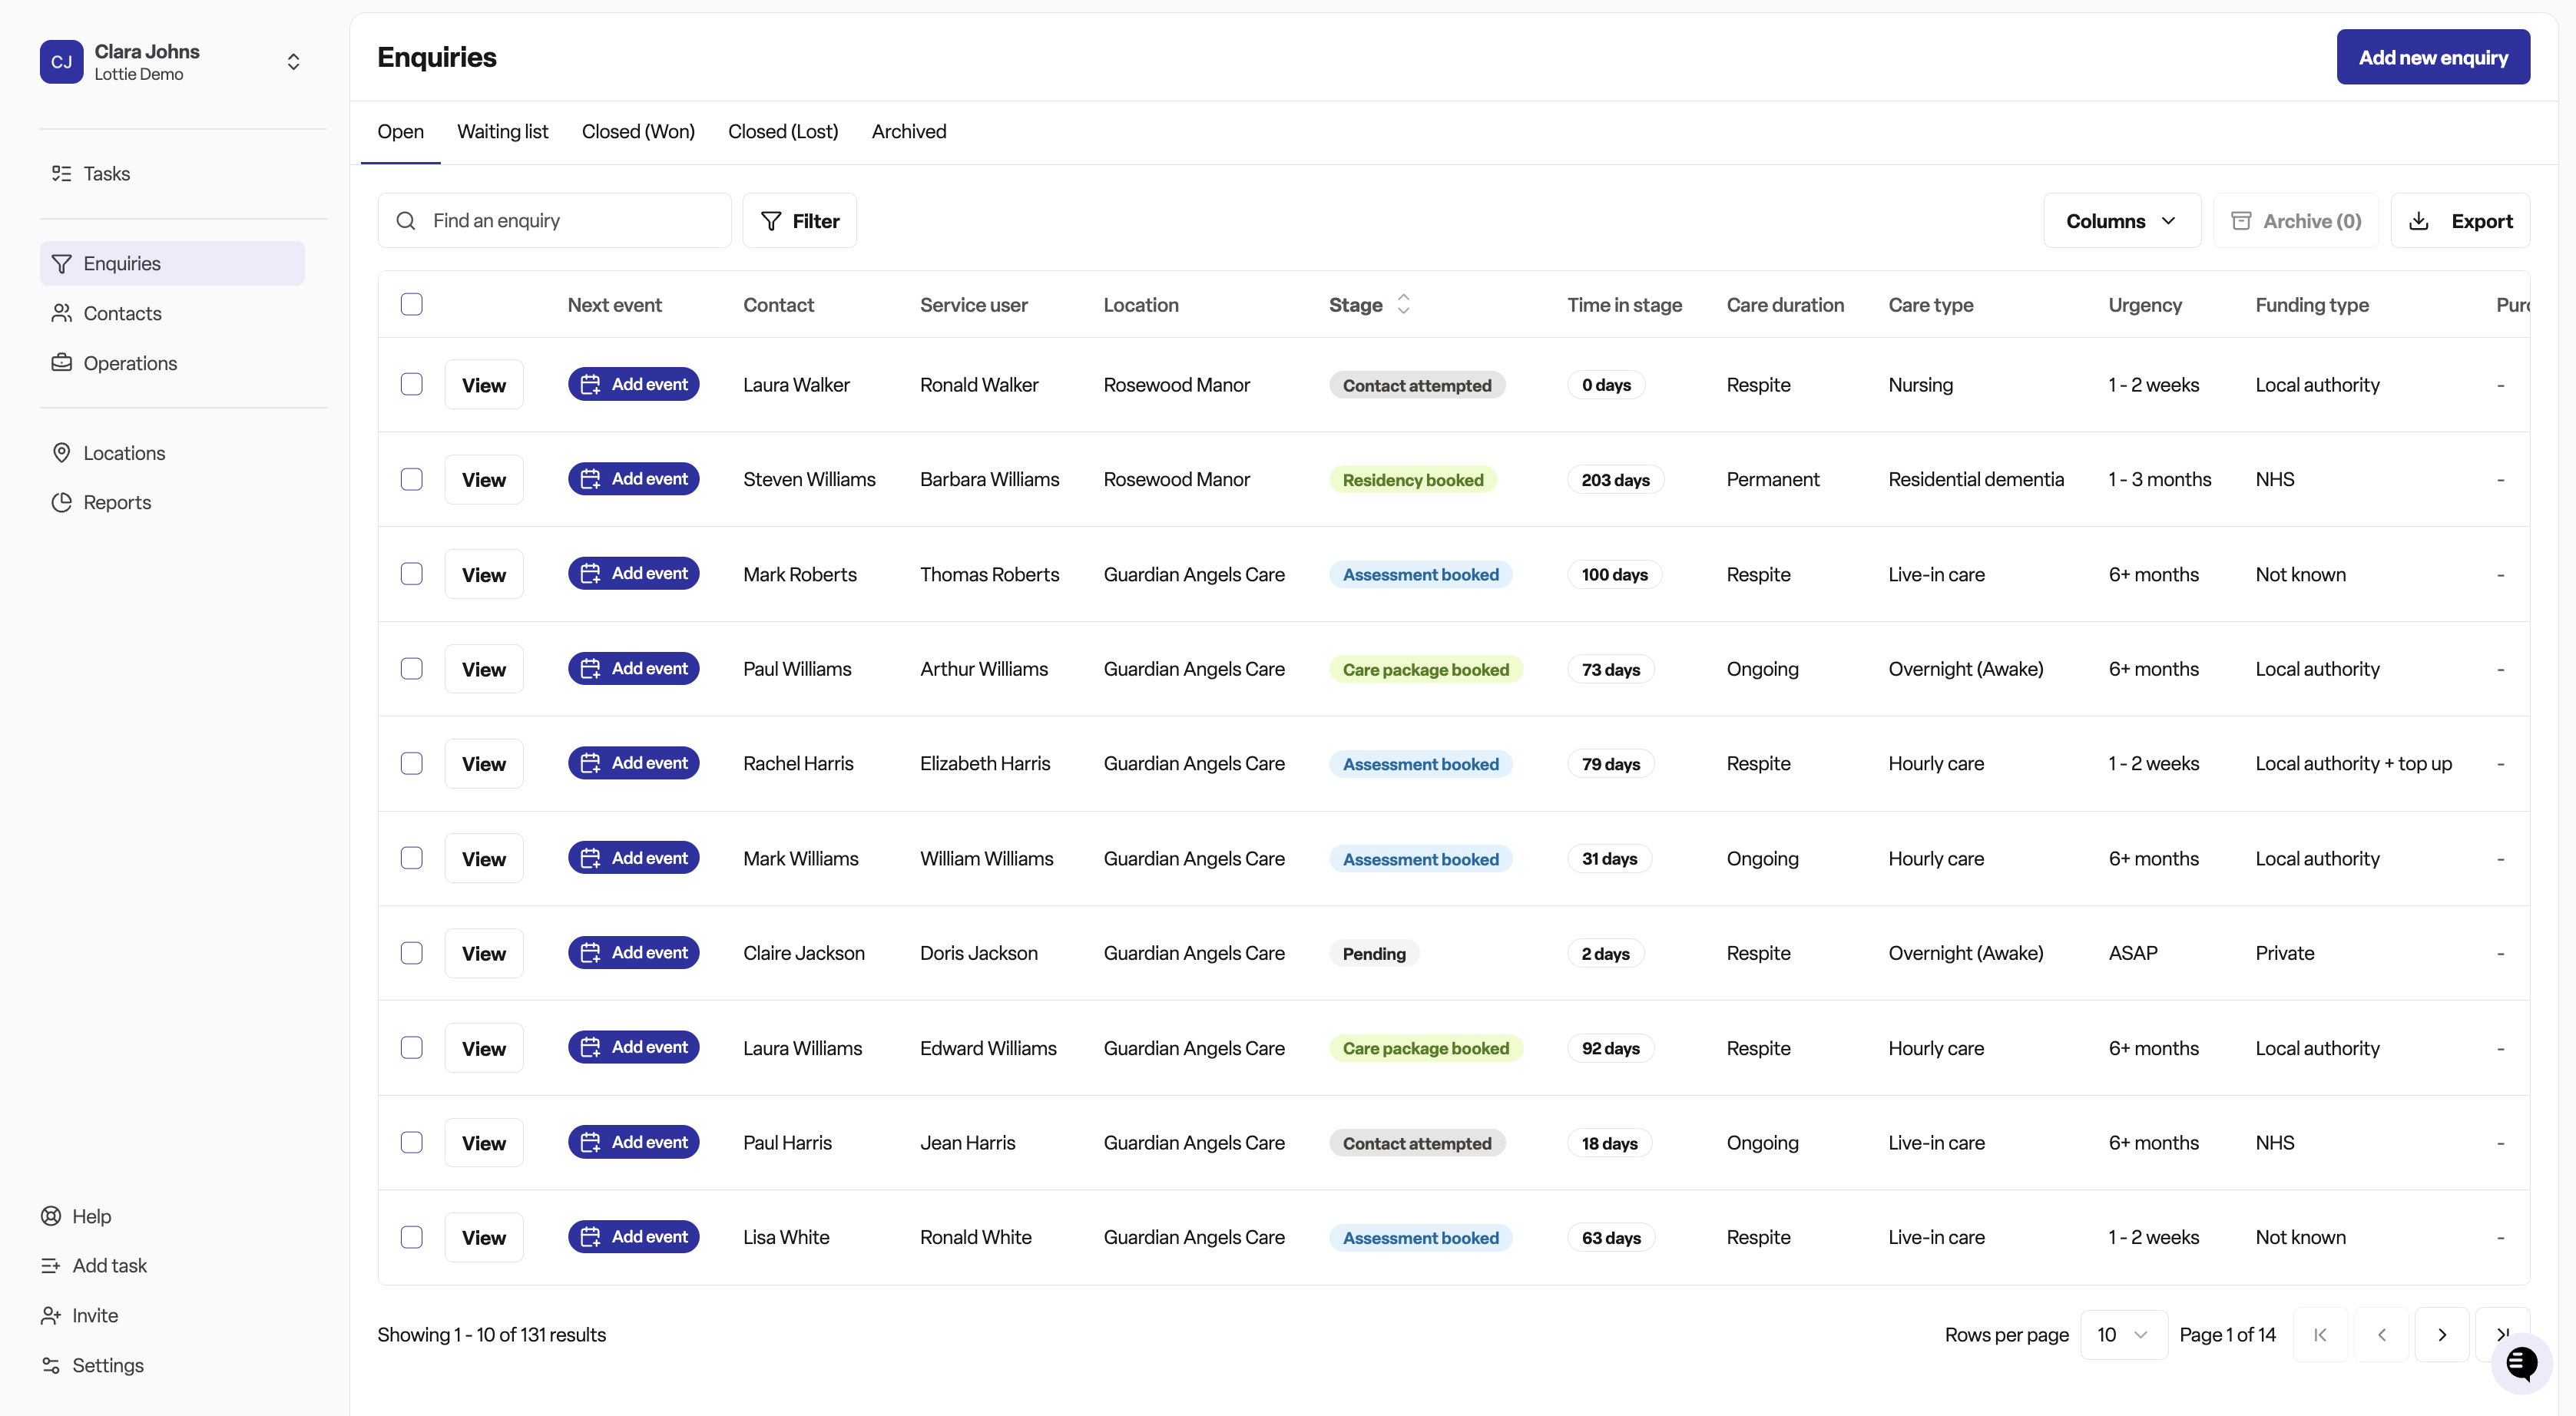2576x1416 pixels.
Task: Switch to the Open tab
Action: [x=401, y=131]
